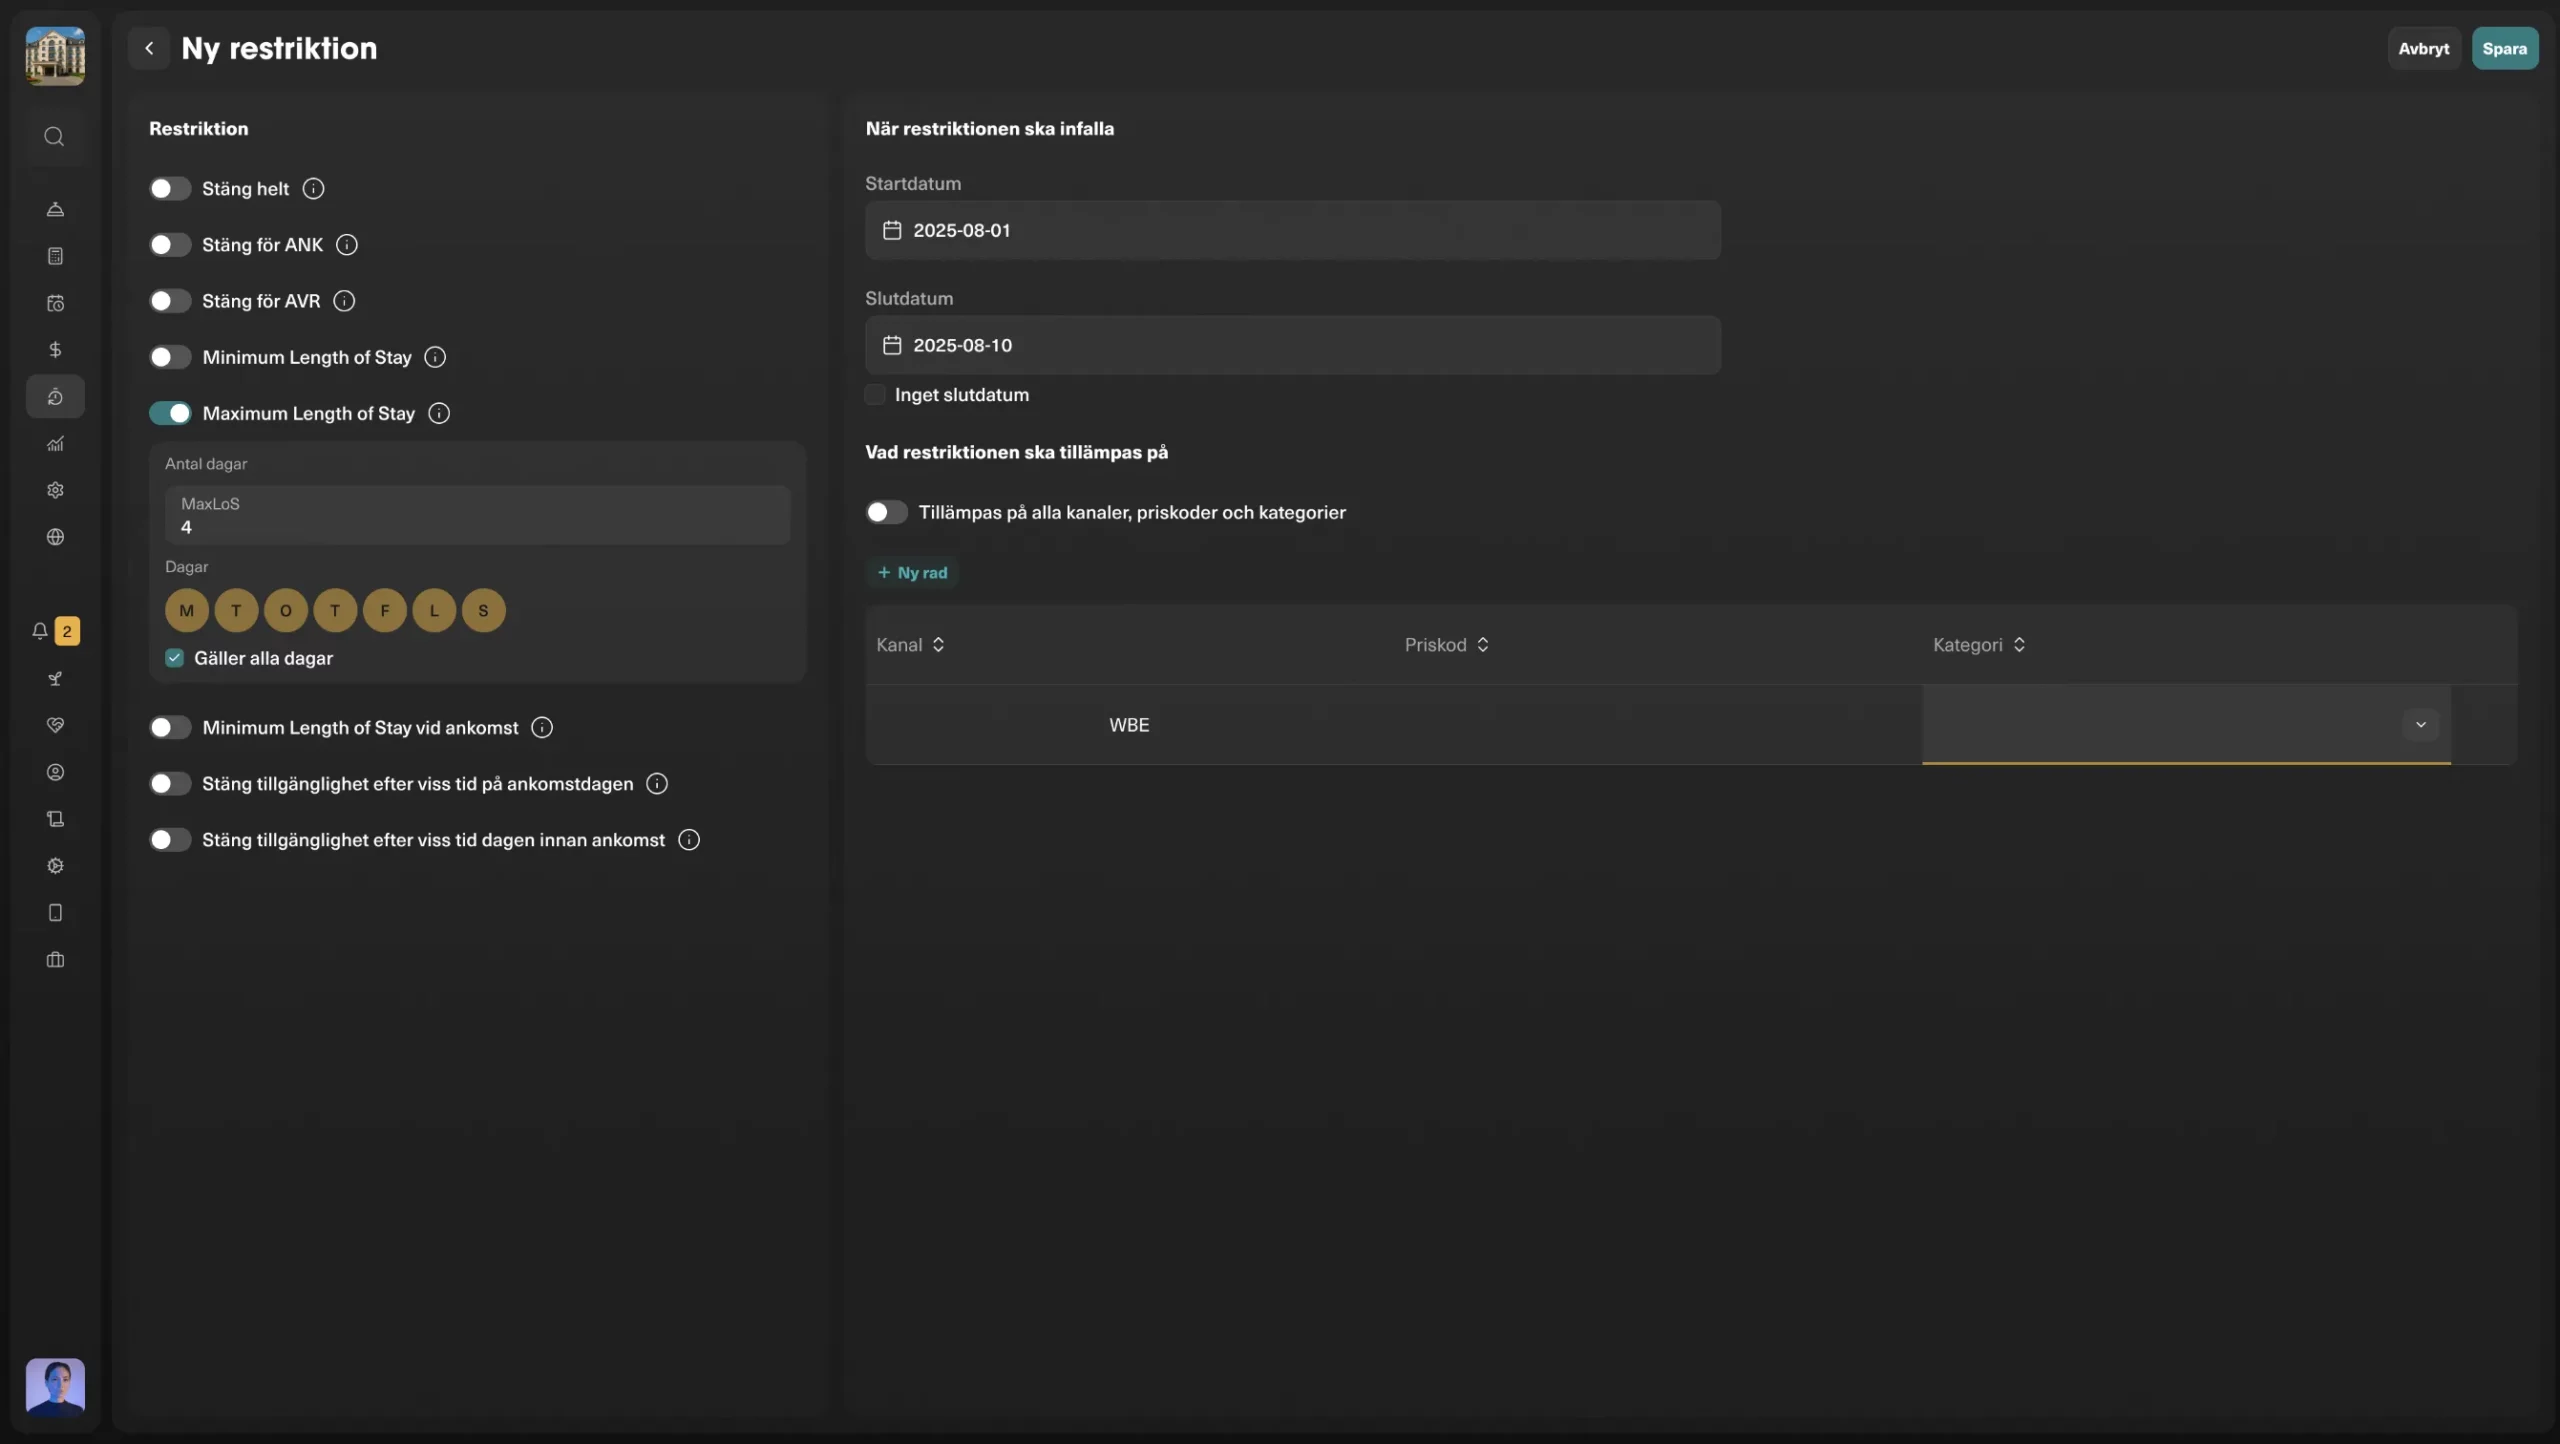2560x1444 pixels.
Task: Open the briefcase section at sidebar bottom
Action: [x=56, y=960]
